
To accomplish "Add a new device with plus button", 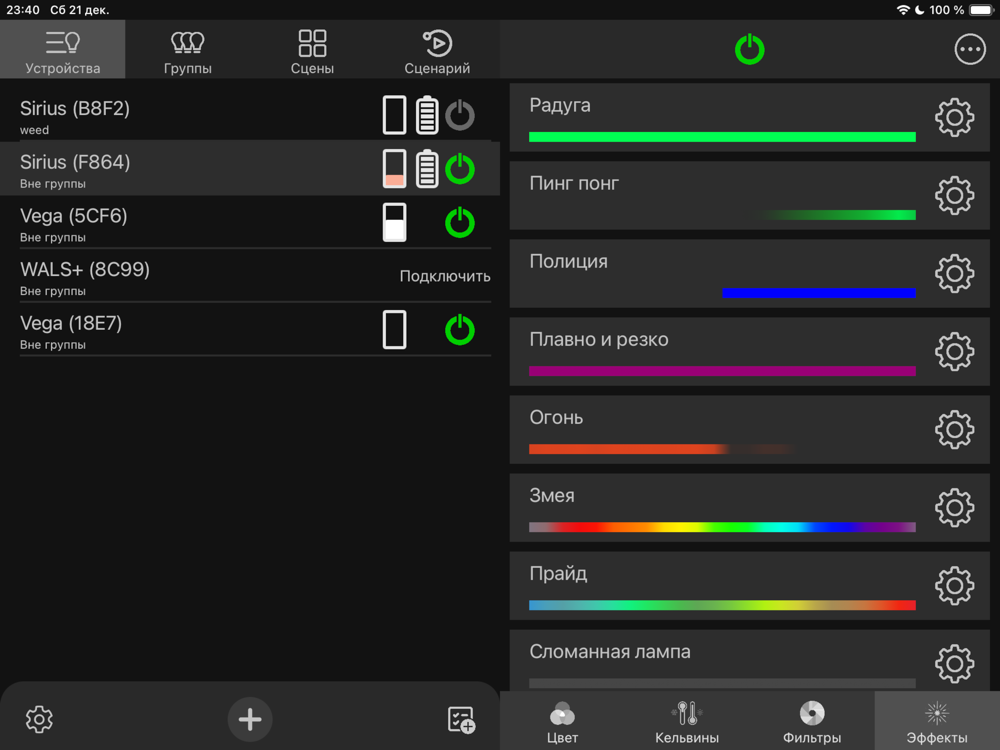I will click(250, 719).
